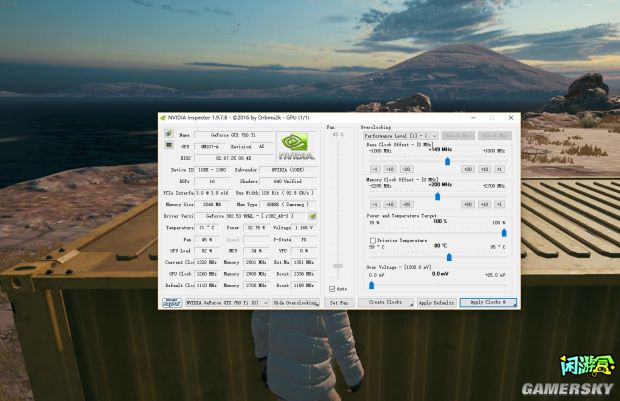
Task: Click the Apply Defaults button
Action: [x=436, y=302]
